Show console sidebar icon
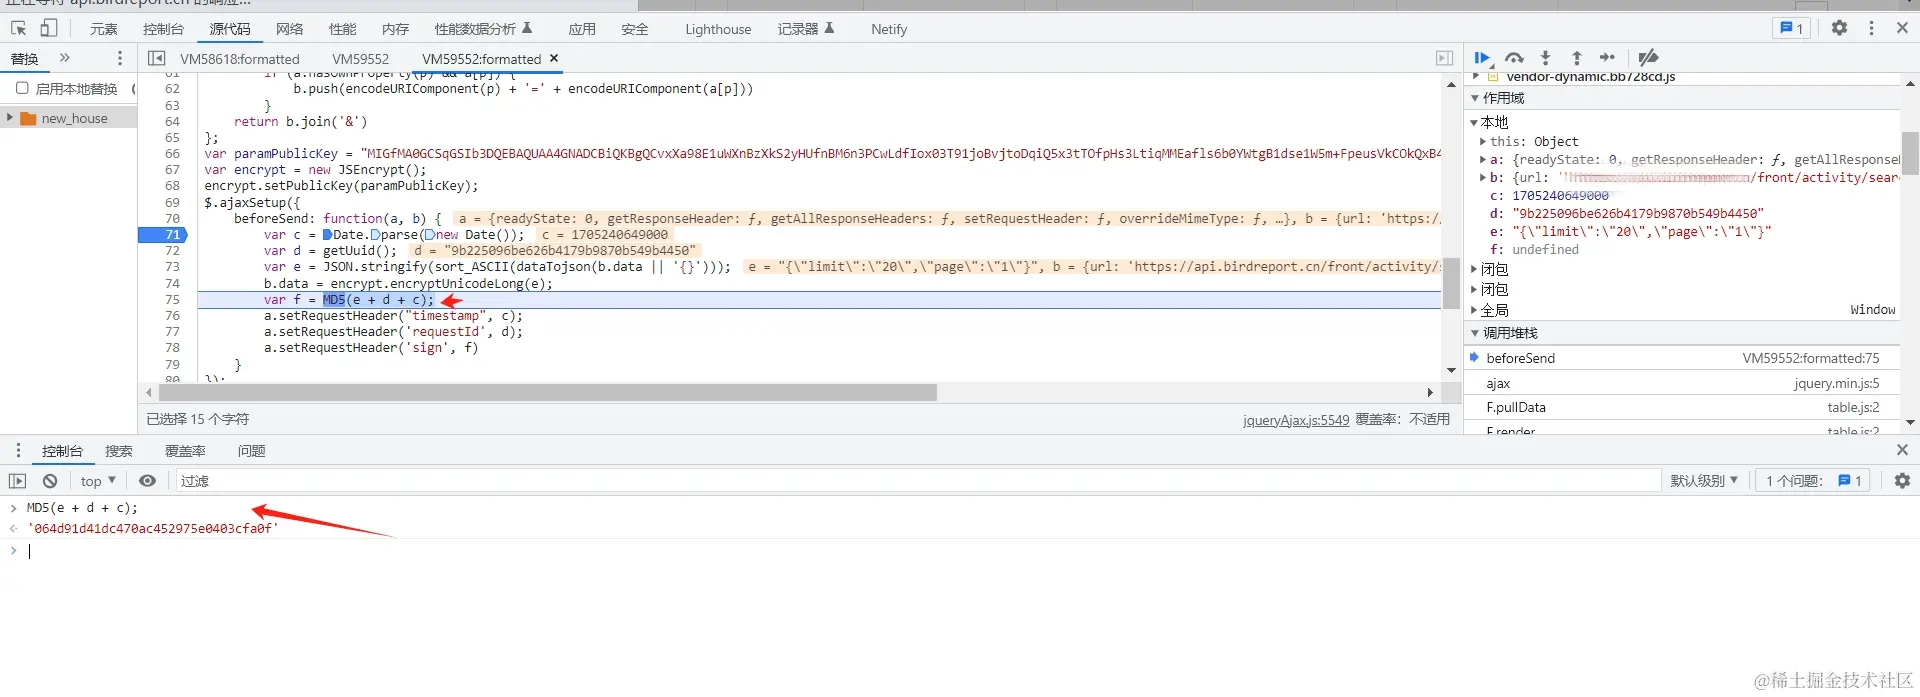 coord(18,481)
